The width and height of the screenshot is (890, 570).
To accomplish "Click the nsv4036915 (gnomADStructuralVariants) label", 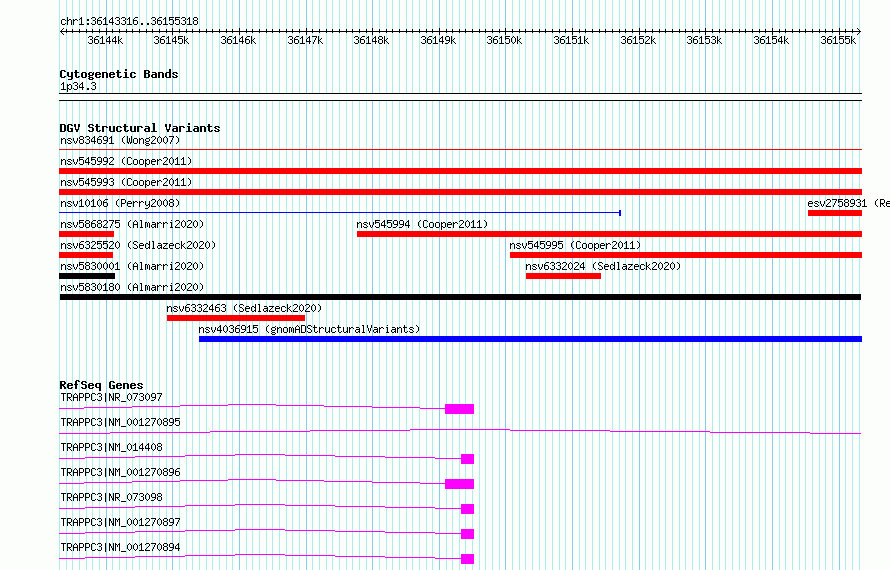I will point(309,329).
